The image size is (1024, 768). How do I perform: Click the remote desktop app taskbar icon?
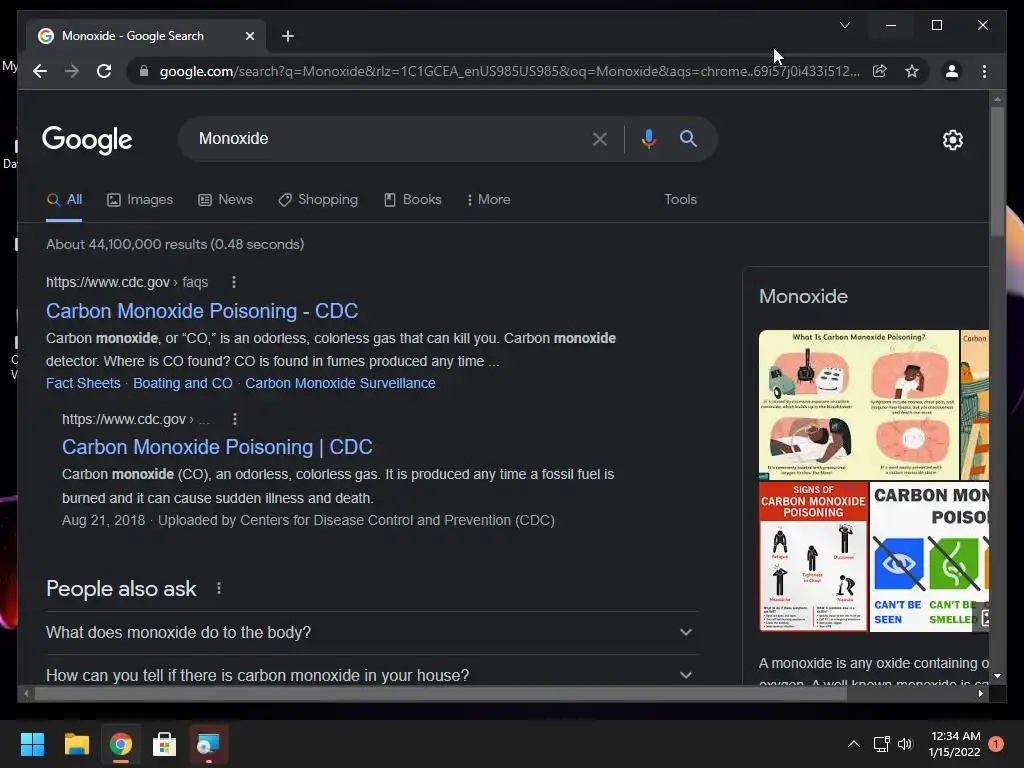pos(209,744)
